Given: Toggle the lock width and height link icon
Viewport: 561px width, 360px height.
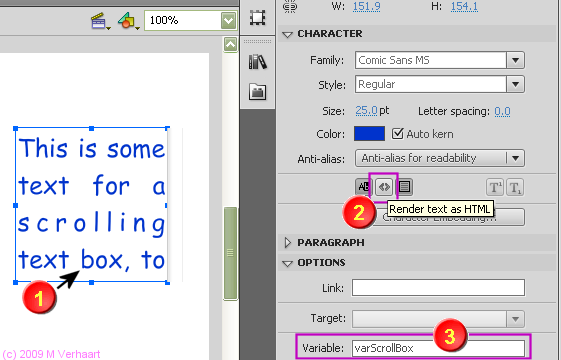Looking at the screenshot, I should pyautogui.click(x=289, y=6).
